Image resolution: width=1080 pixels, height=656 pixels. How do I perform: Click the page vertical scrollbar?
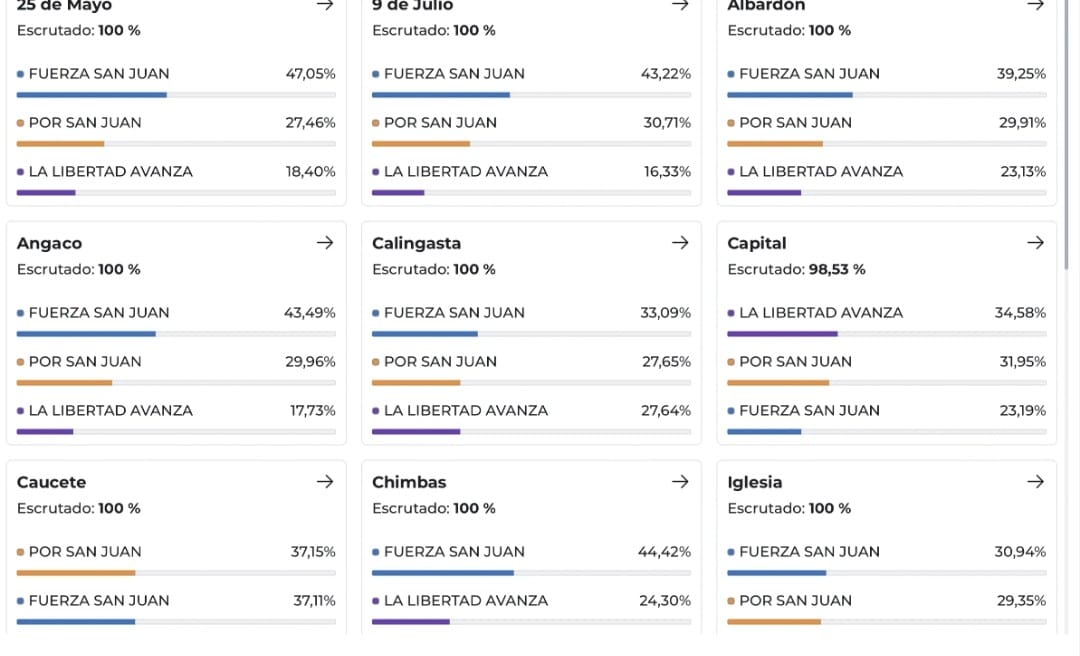coord(1067,134)
